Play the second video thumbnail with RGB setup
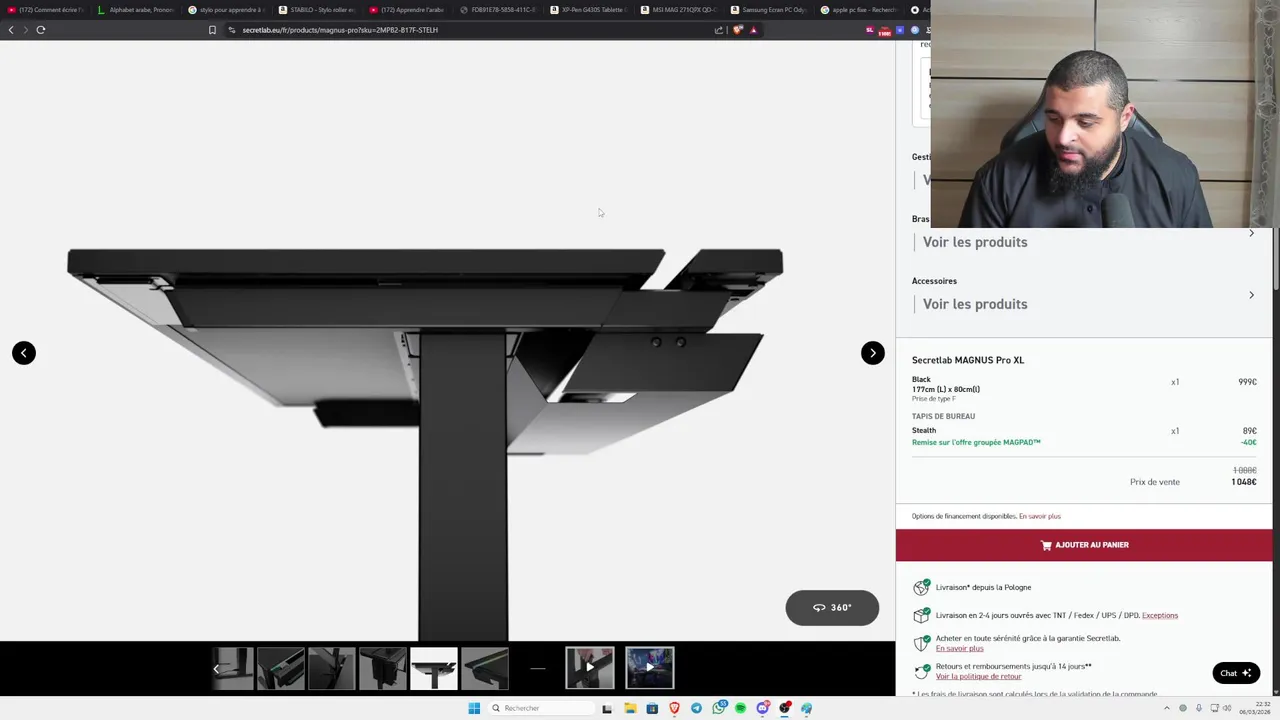Viewport: 1280px width, 720px height. [650, 668]
